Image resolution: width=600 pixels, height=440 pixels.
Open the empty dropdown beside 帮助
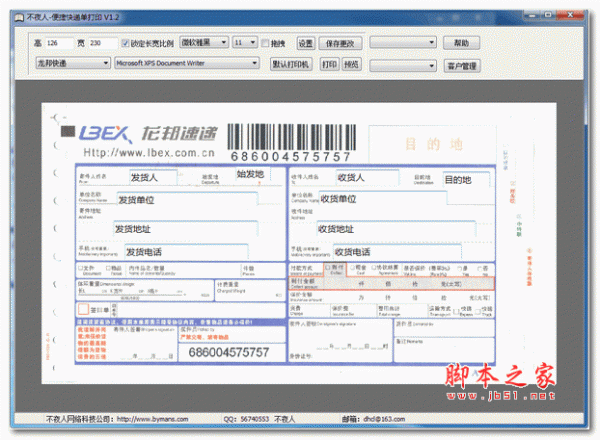click(x=403, y=42)
